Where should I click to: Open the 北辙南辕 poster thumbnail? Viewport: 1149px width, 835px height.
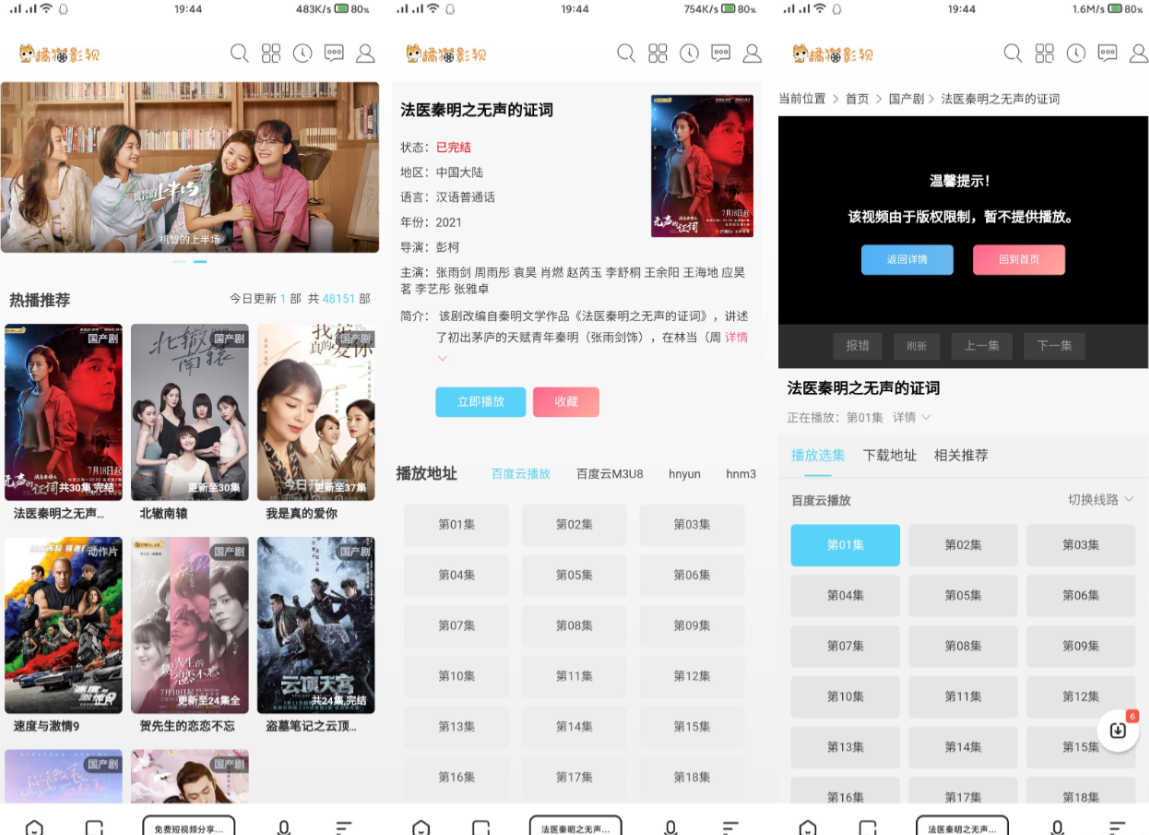coord(190,412)
